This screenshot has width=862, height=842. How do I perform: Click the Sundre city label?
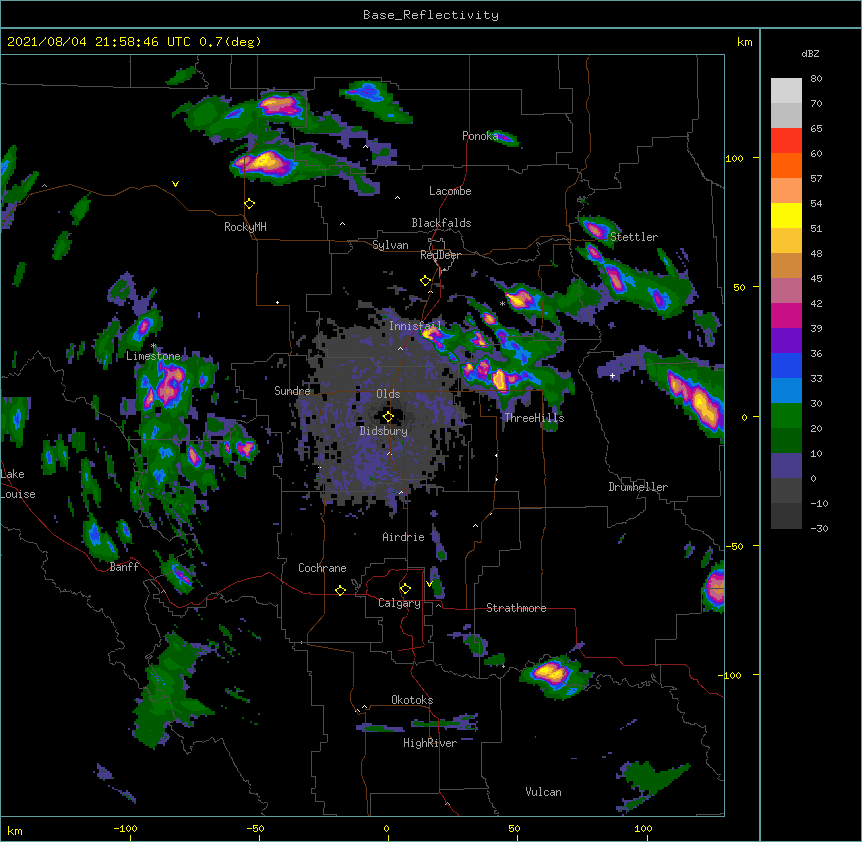(292, 391)
